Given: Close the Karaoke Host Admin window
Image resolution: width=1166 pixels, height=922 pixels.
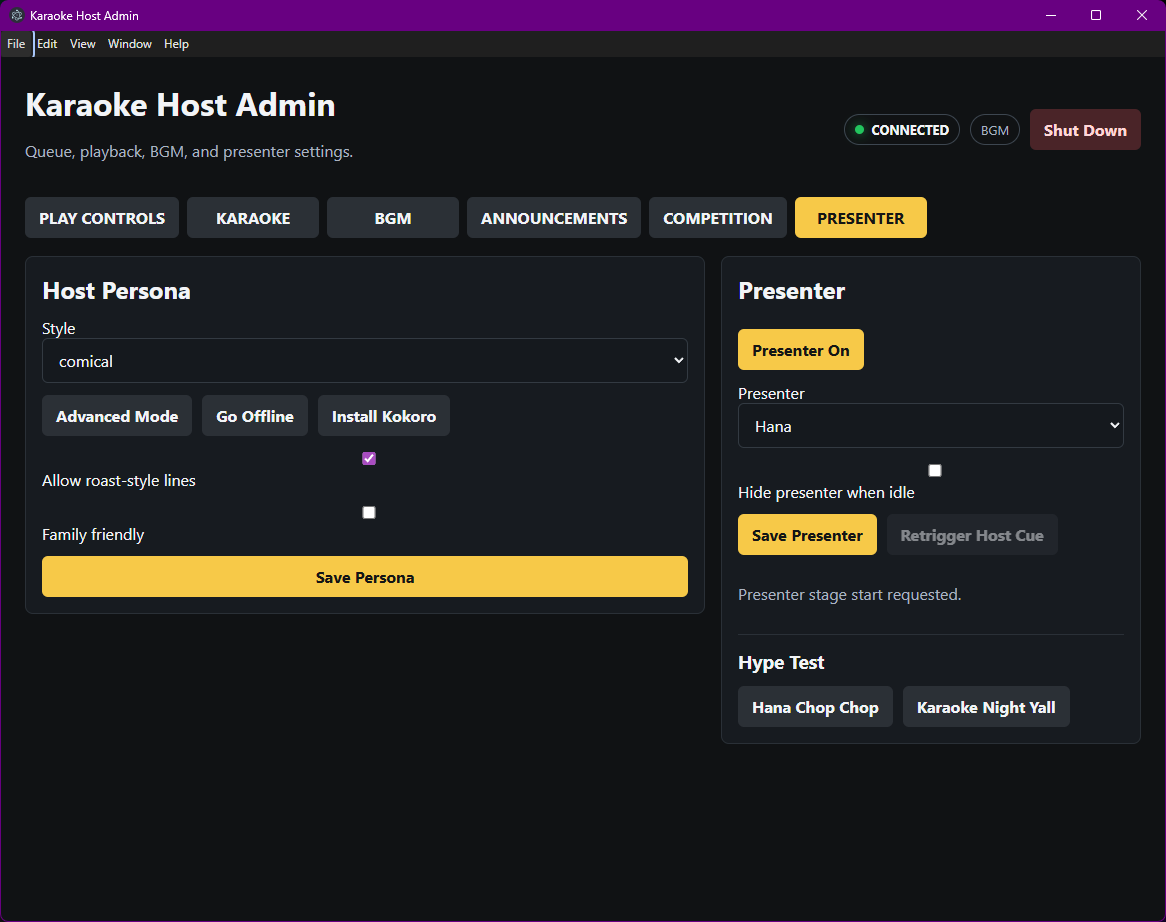Looking at the screenshot, I should click(x=1141, y=15).
